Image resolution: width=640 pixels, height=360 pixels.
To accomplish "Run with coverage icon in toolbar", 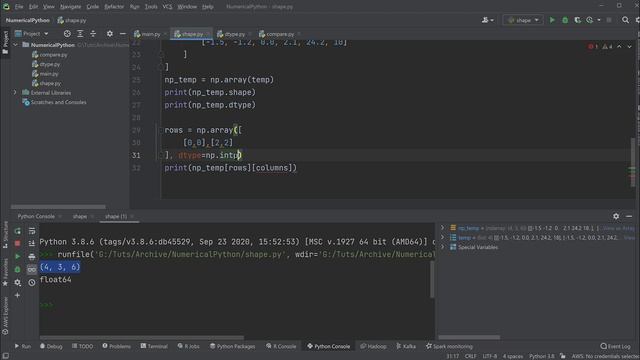I will coord(577,20).
